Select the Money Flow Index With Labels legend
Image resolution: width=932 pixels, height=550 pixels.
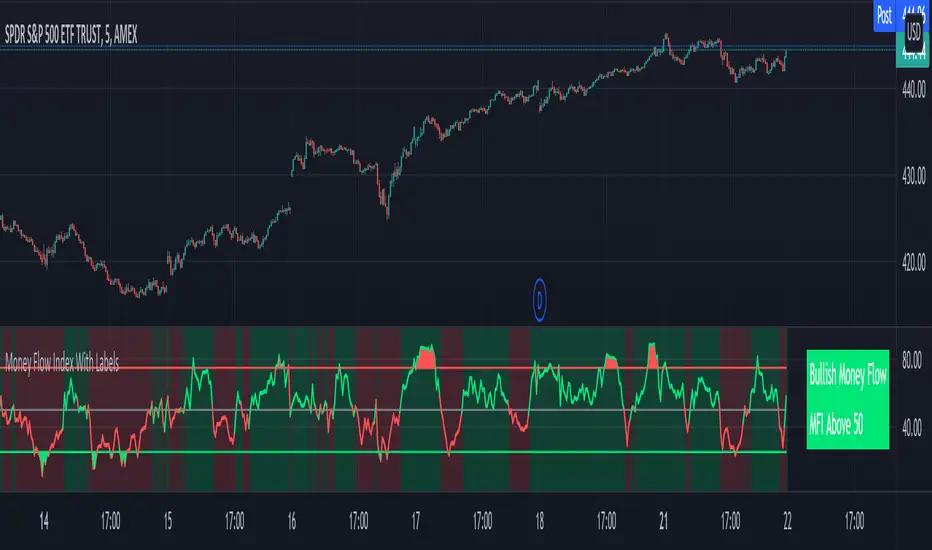62,362
